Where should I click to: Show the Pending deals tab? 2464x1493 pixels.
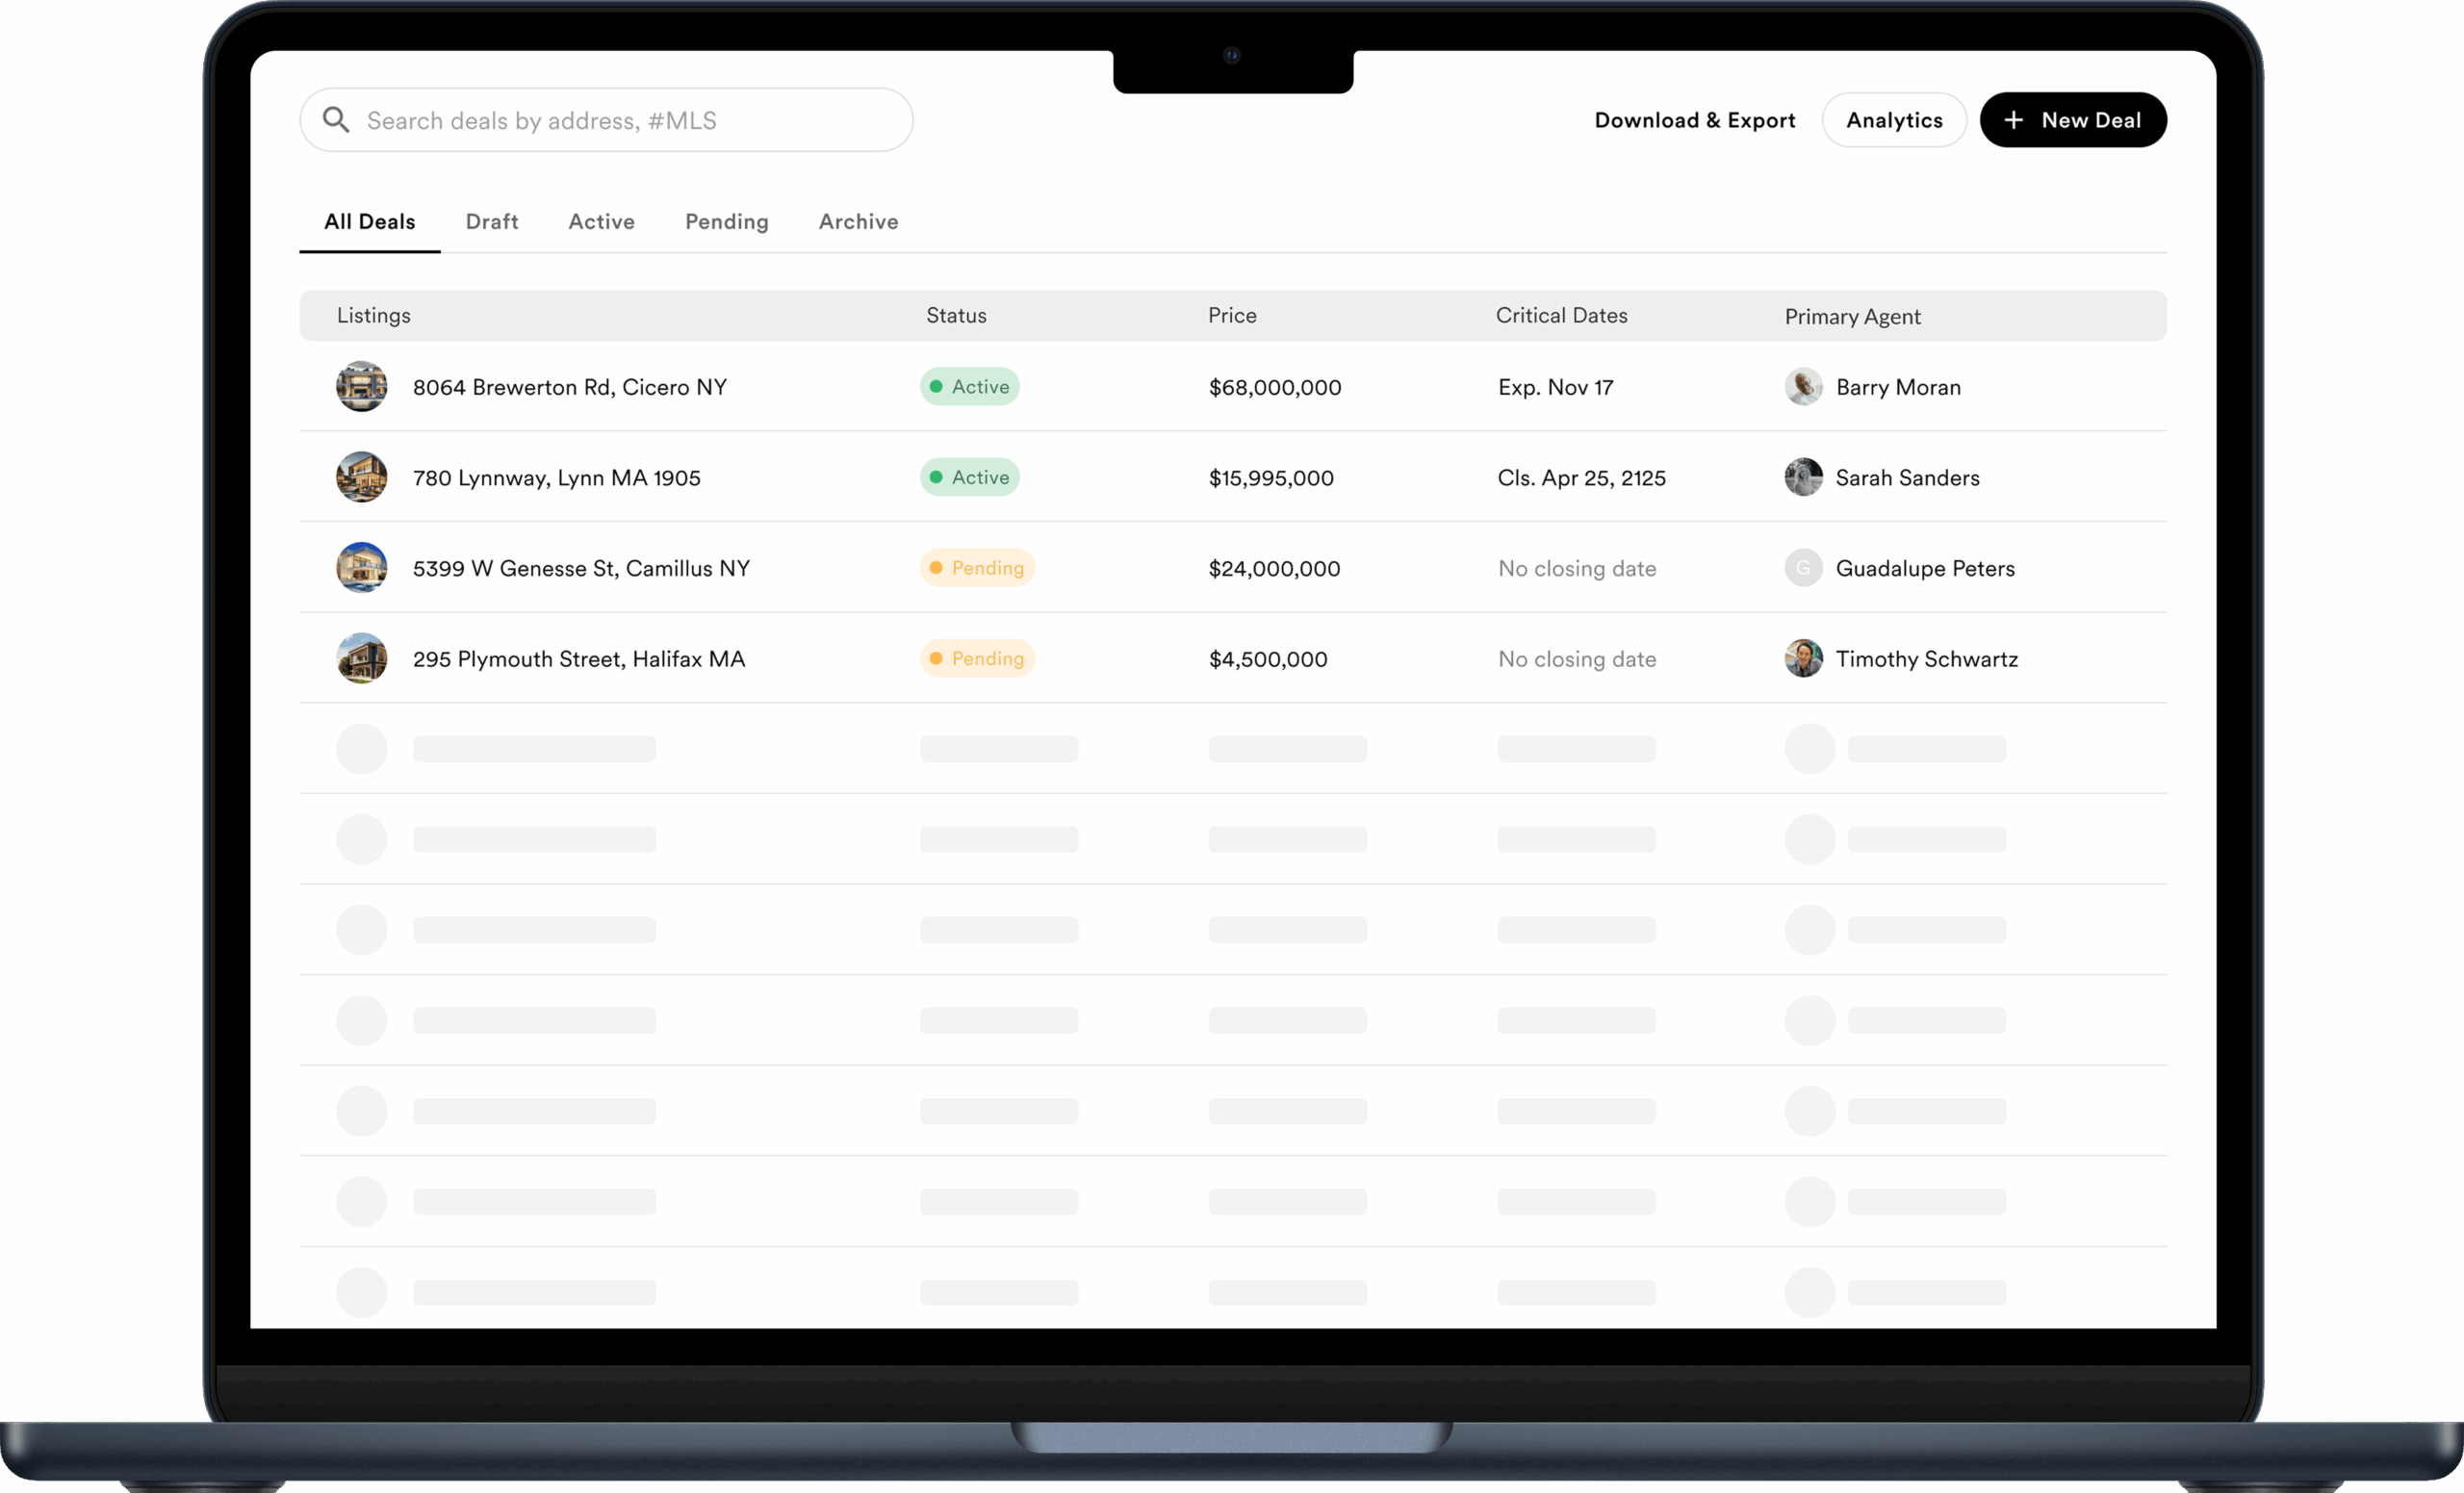click(726, 222)
